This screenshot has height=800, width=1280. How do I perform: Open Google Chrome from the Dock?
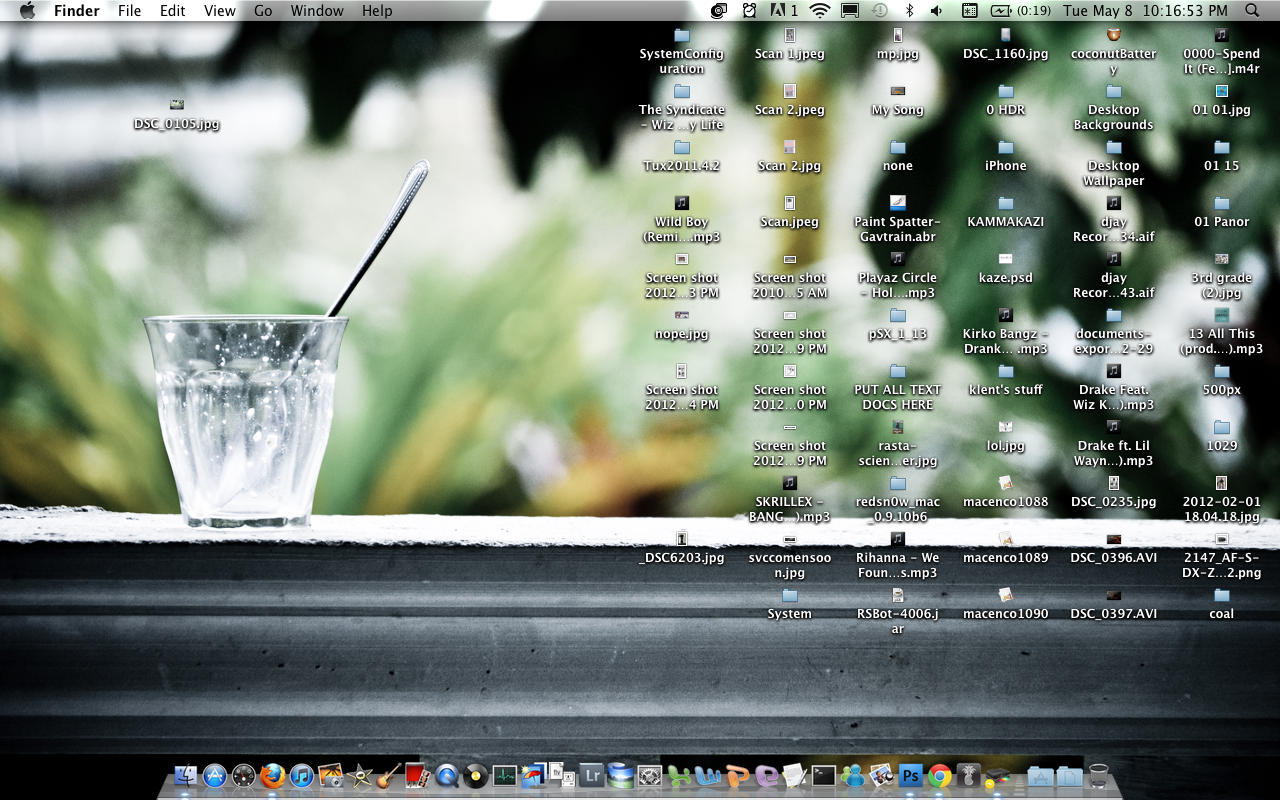click(940, 775)
